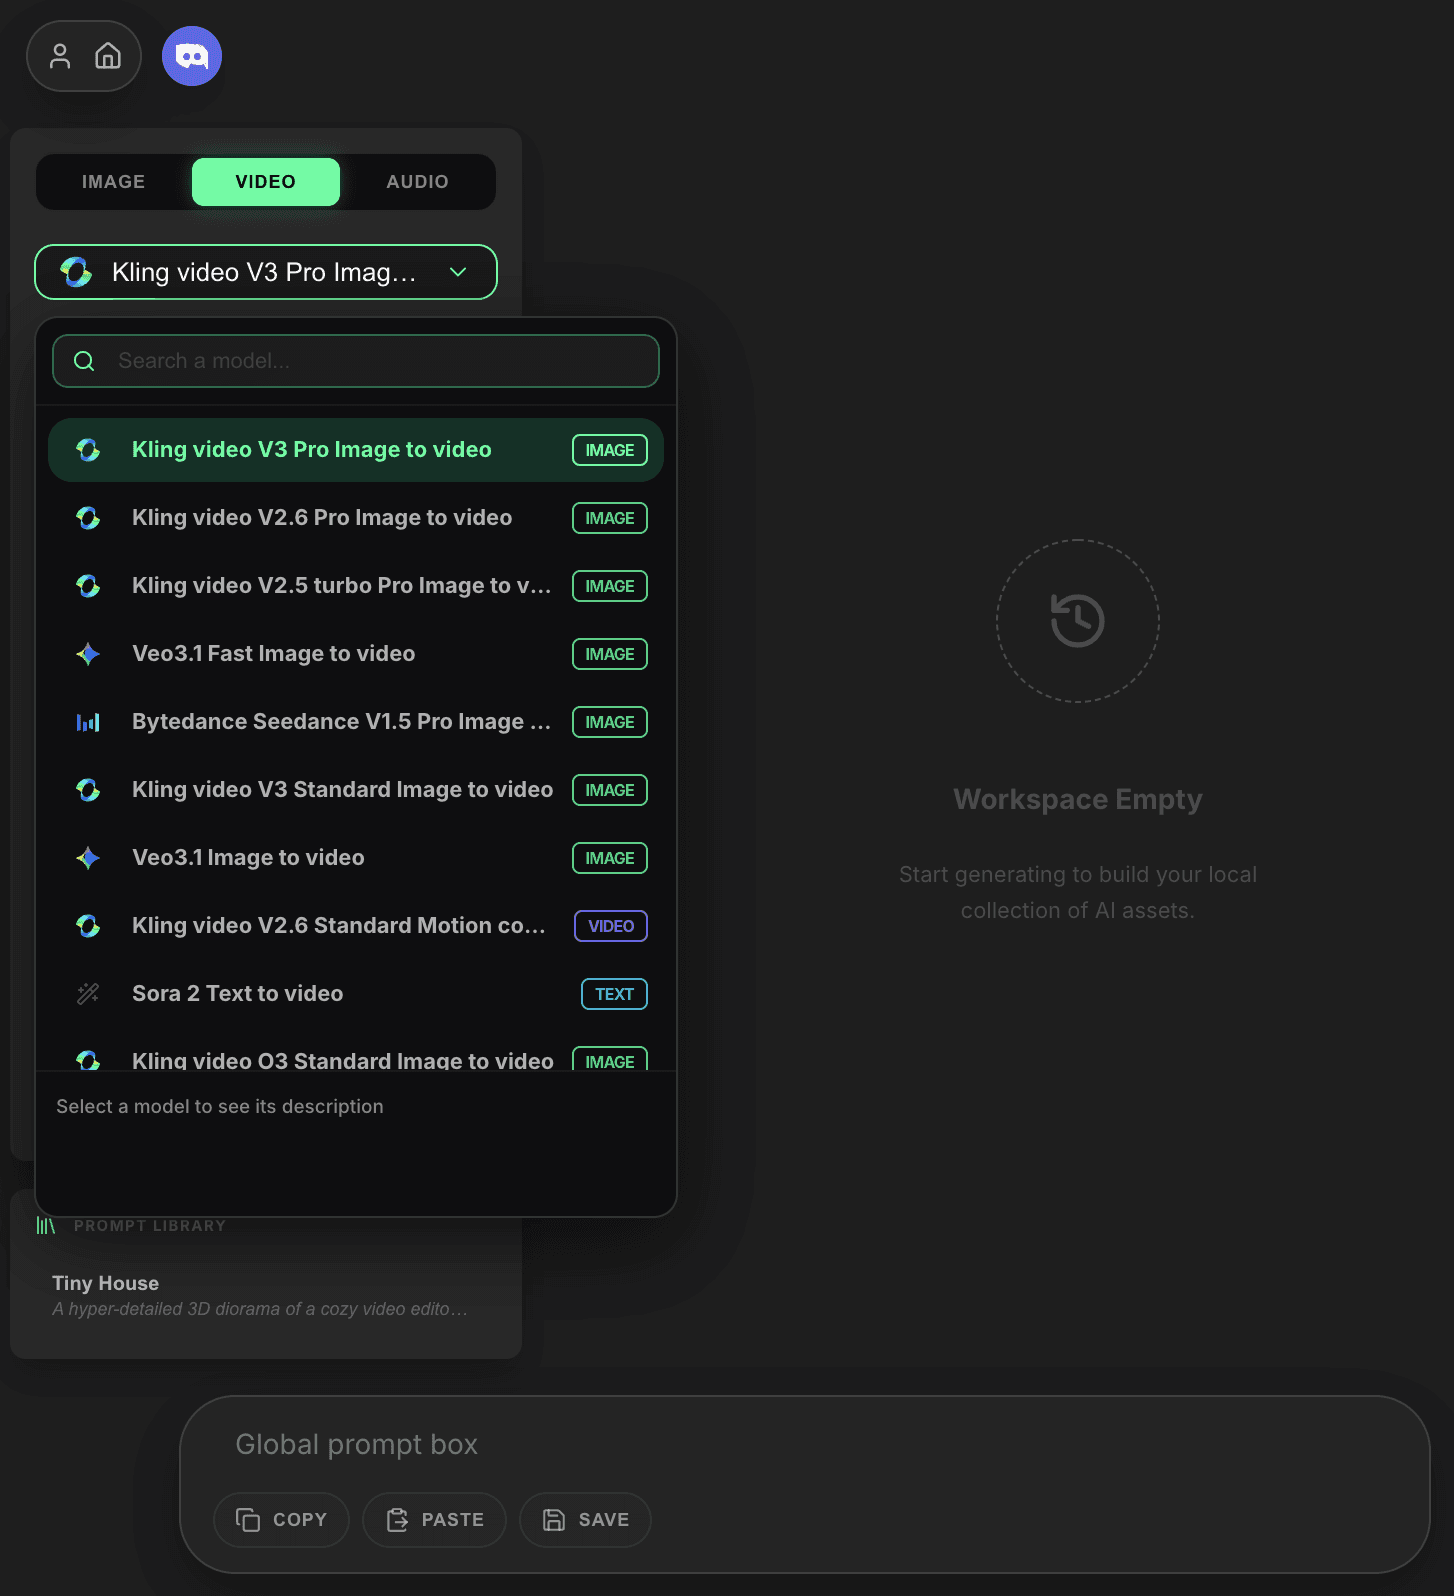Click the chevron on the model selector
1454x1596 pixels.
pyautogui.click(x=458, y=272)
